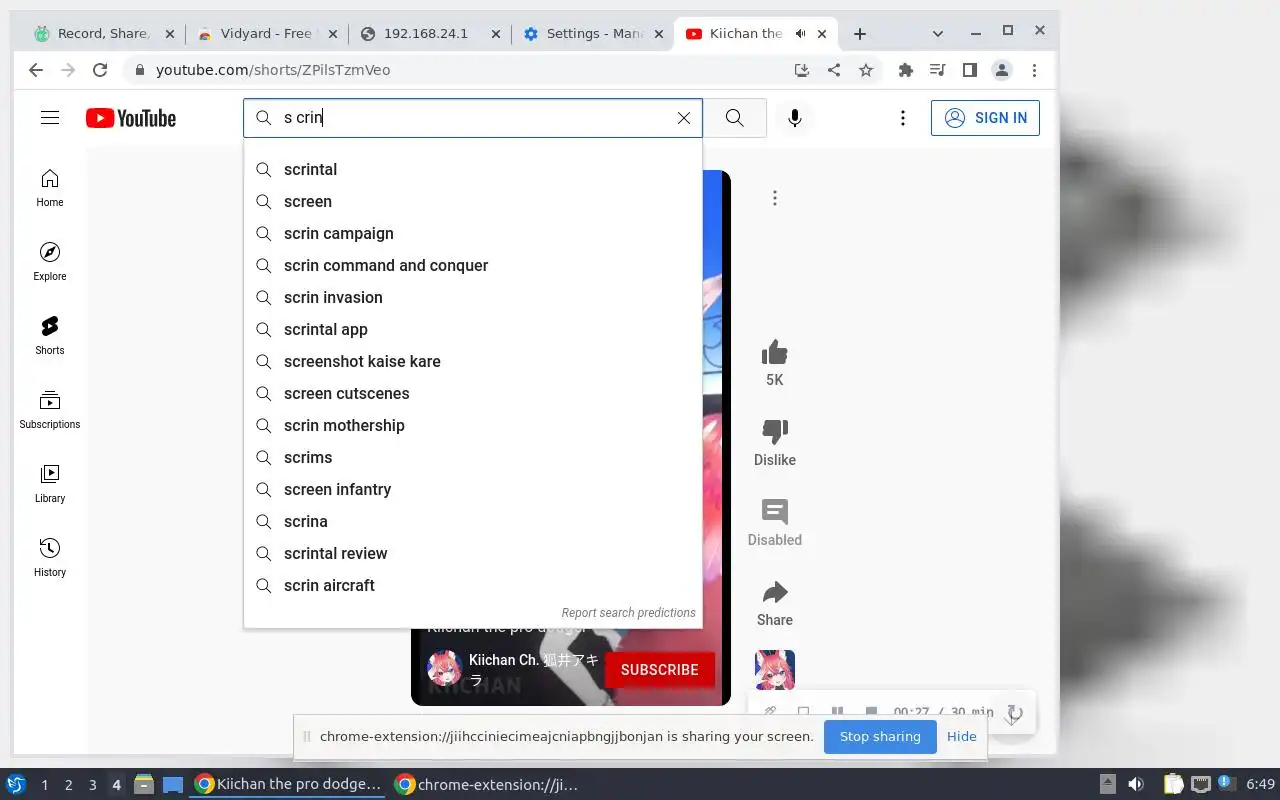Select 'scrin campaign' suggestion
Screen dimensions: 1280x800
coord(473,234)
